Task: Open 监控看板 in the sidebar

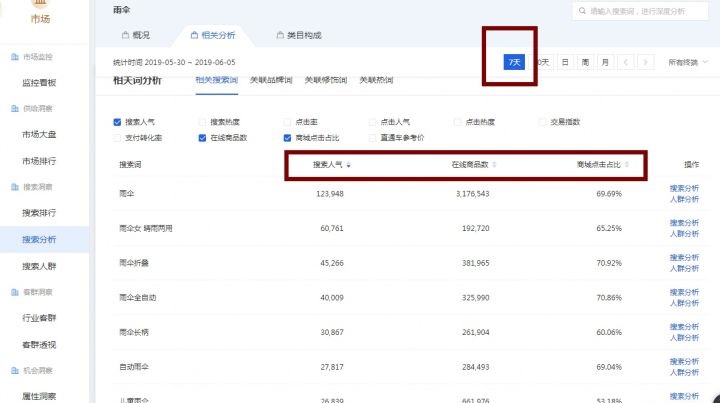Action: pyautogui.click(x=39, y=83)
